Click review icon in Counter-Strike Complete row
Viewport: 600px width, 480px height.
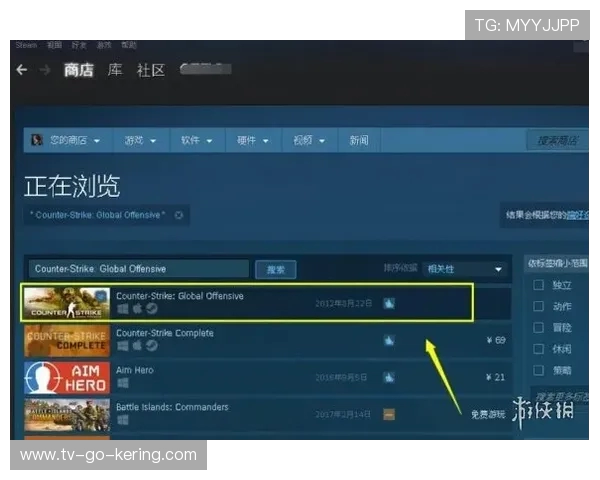pyautogui.click(x=389, y=340)
